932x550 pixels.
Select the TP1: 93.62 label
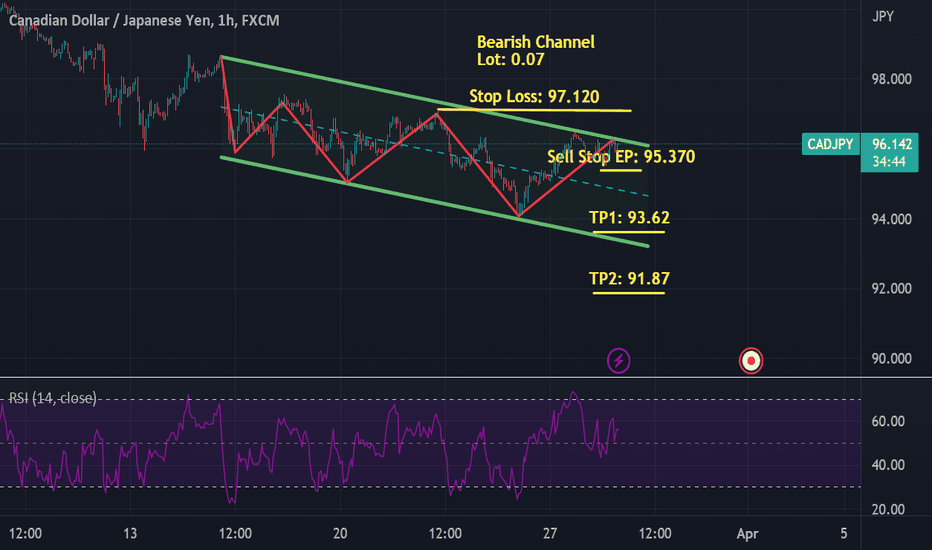(x=629, y=217)
